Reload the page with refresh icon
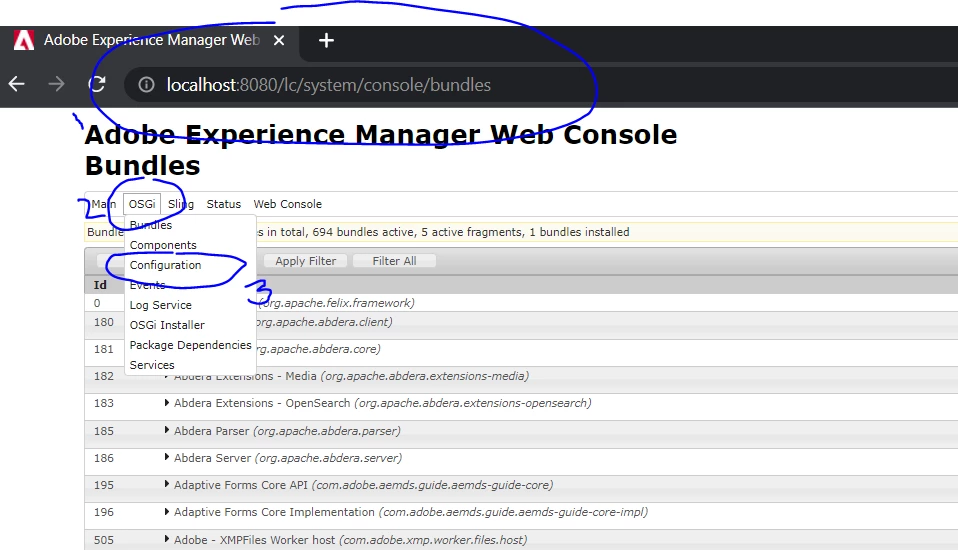This screenshot has height=550, width=958. 97,84
